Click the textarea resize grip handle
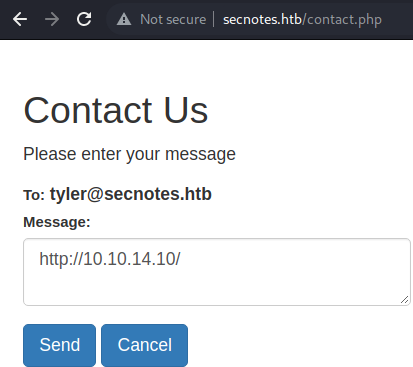 click(404, 299)
